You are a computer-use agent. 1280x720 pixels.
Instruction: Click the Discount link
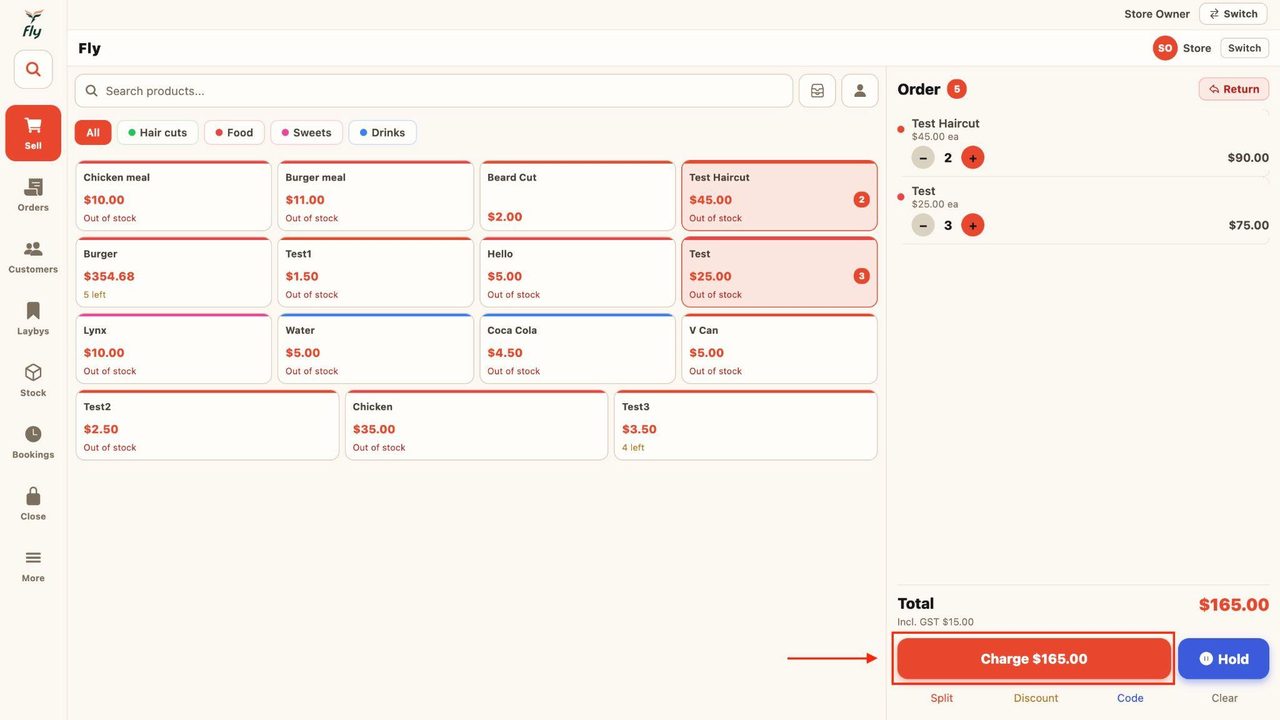point(1036,698)
